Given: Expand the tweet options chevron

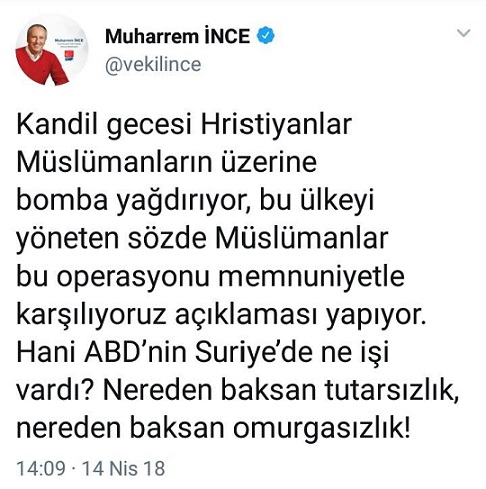Looking at the screenshot, I should 463,33.
